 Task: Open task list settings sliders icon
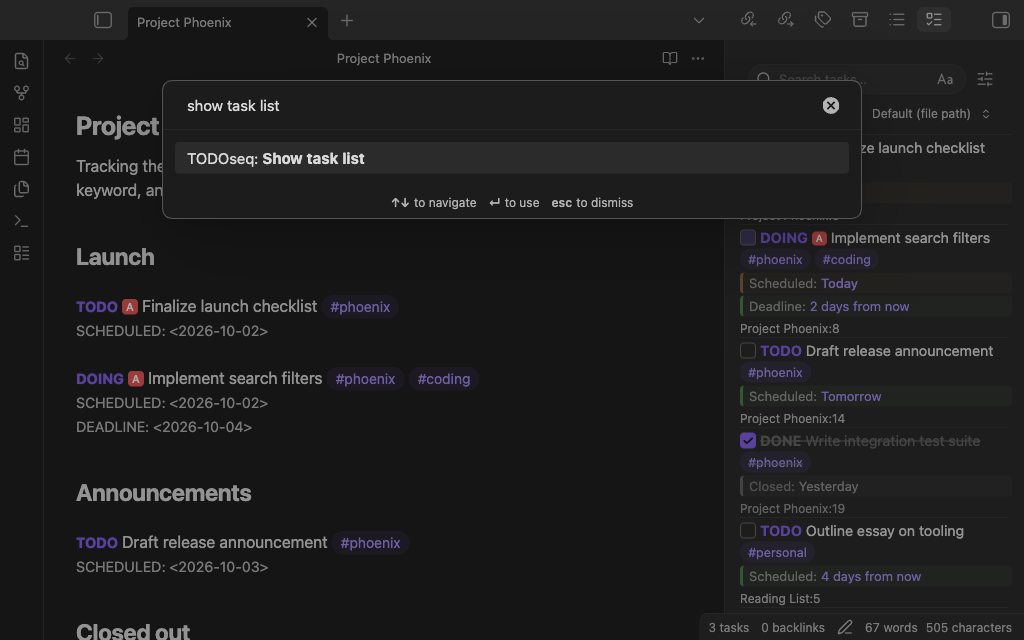coord(985,79)
